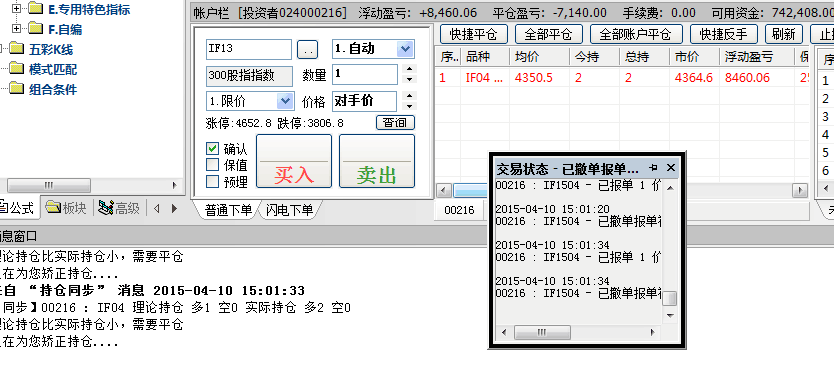Click the 刷新 refresh button
Image resolution: width=834 pixels, height=381 pixels.
[784, 35]
